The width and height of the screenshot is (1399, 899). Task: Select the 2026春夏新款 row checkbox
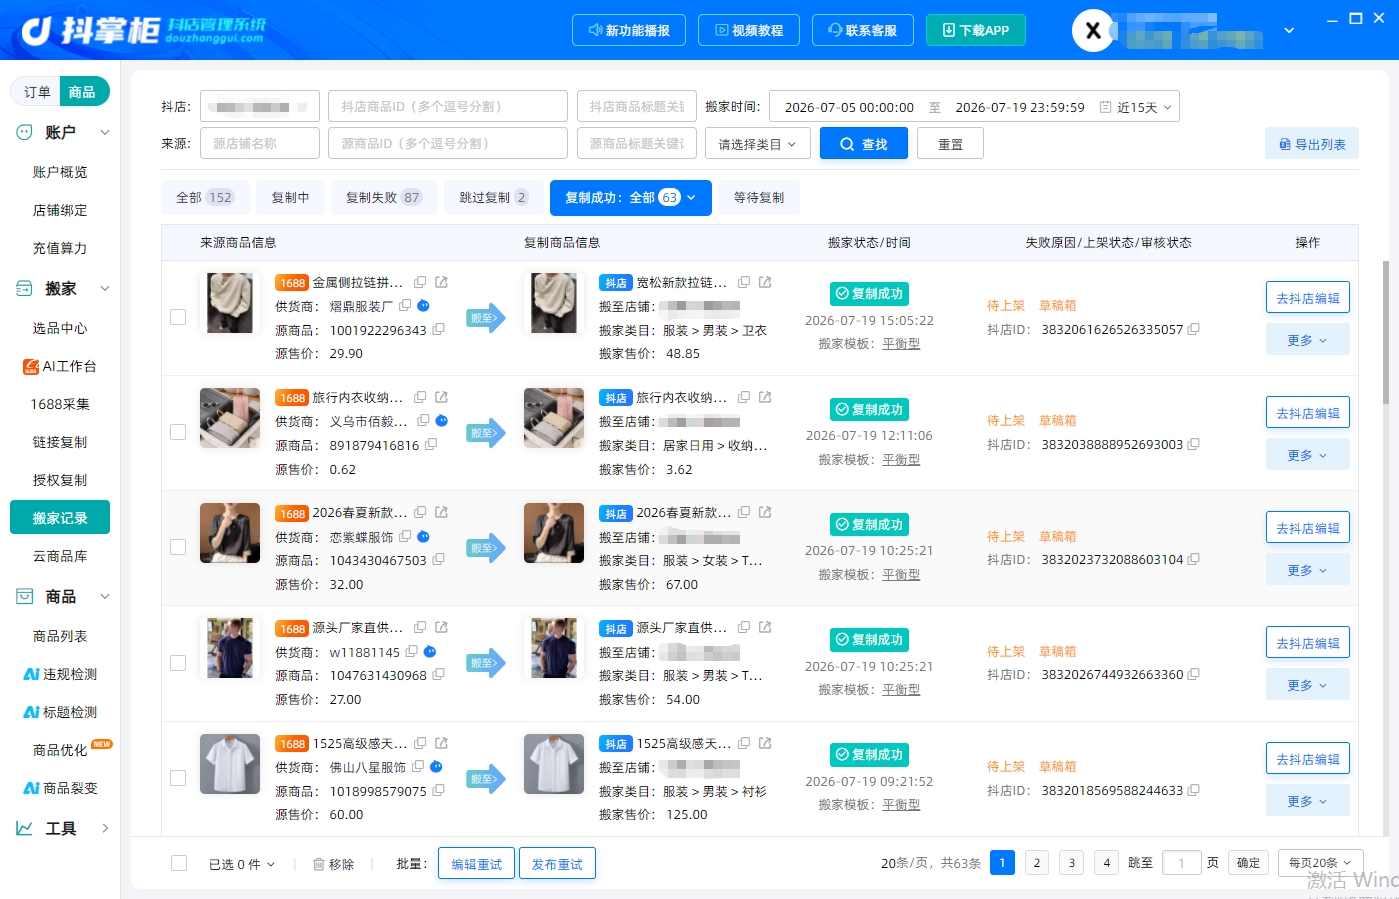[178, 547]
